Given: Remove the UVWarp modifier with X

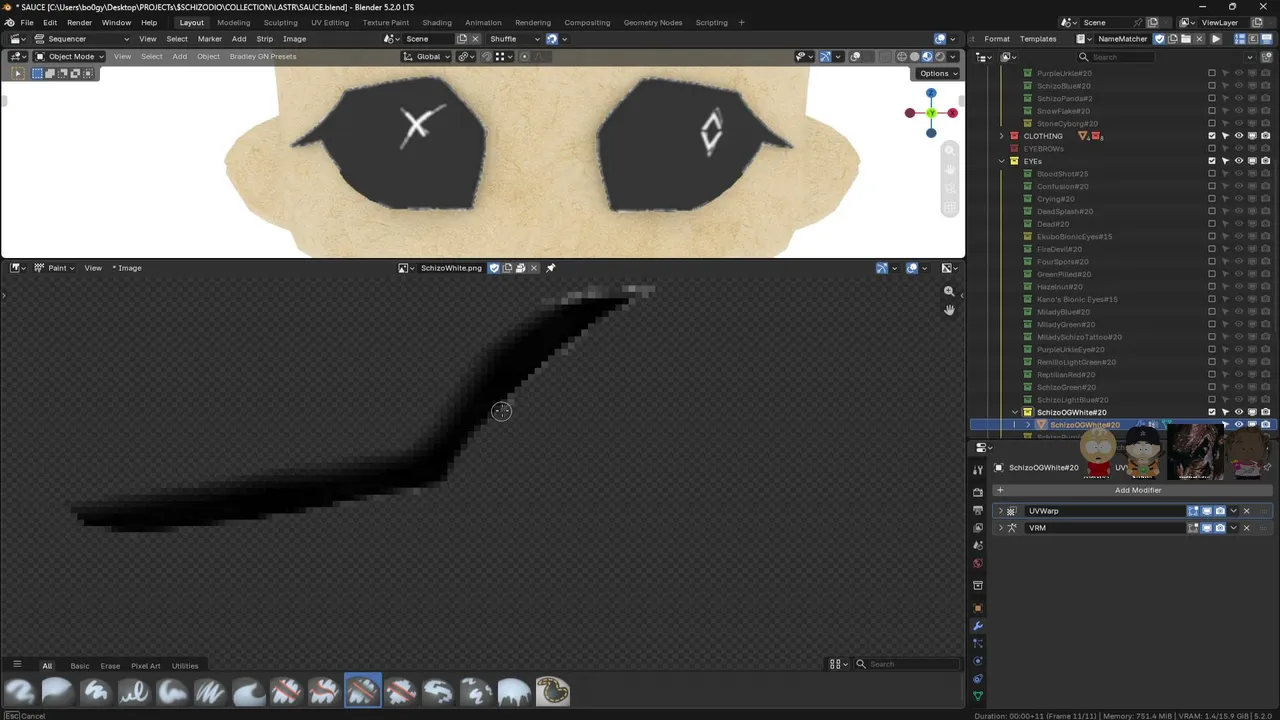Looking at the screenshot, I should pos(1246,511).
